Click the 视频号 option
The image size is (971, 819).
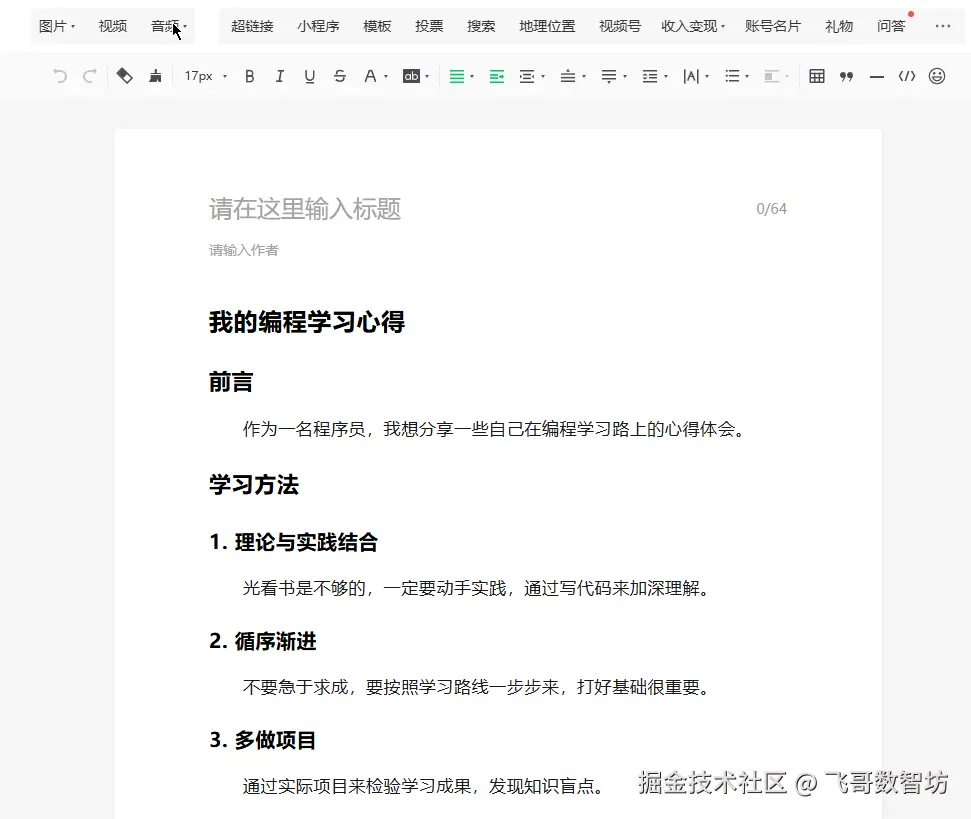coord(620,26)
